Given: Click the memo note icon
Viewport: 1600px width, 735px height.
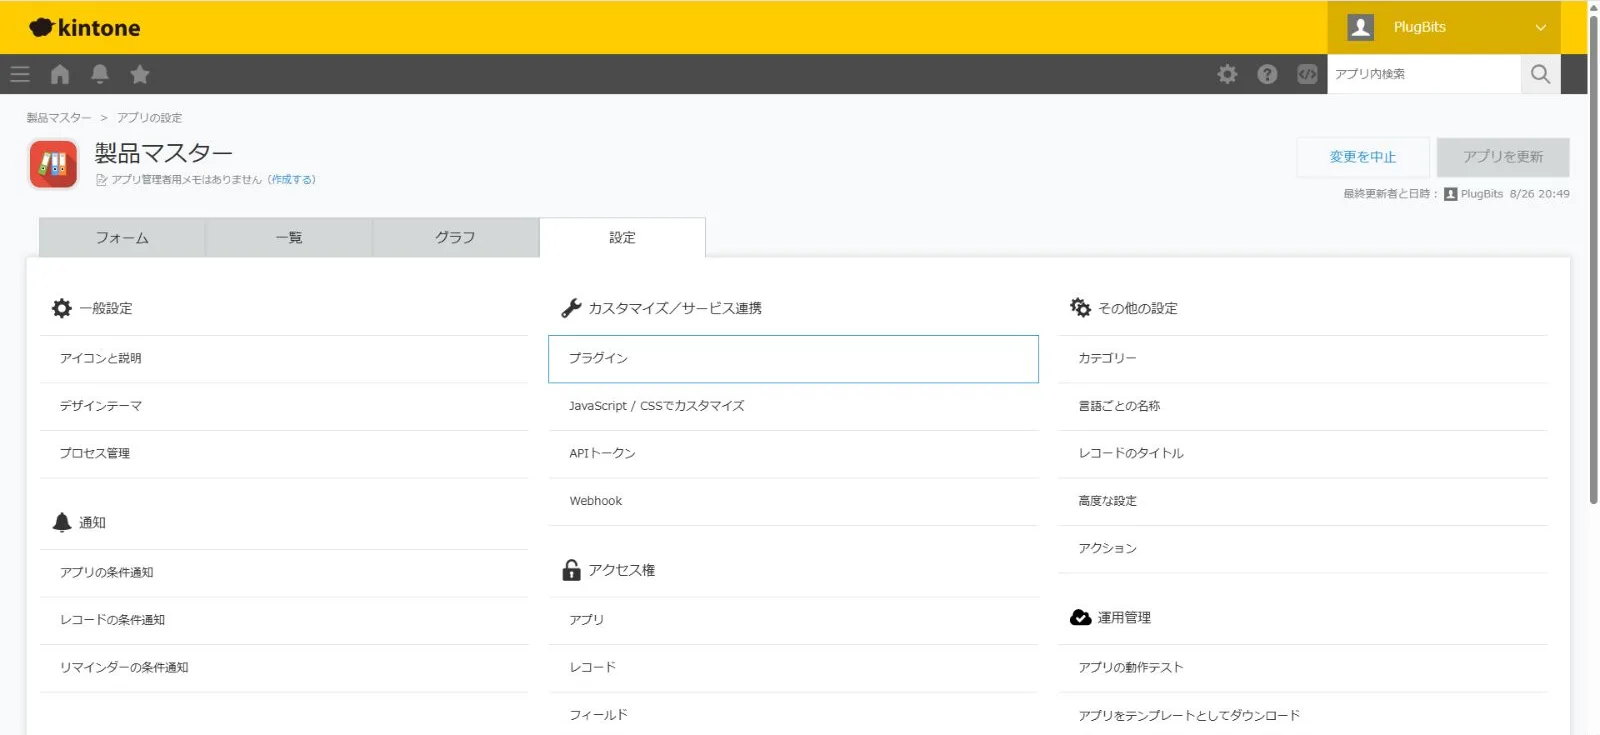Looking at the screenshot, I should 101,180.
